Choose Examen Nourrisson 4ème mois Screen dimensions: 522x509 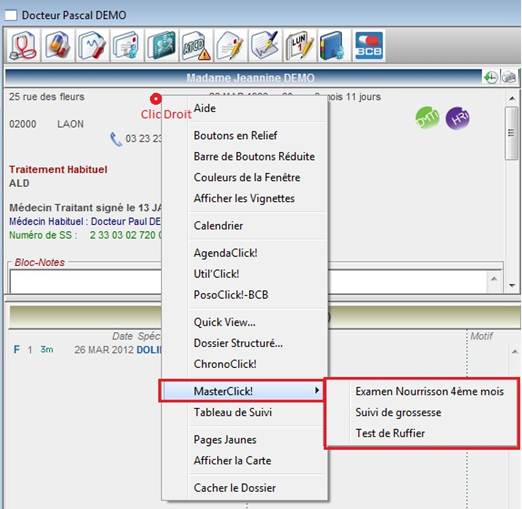[x=429, y=391]
